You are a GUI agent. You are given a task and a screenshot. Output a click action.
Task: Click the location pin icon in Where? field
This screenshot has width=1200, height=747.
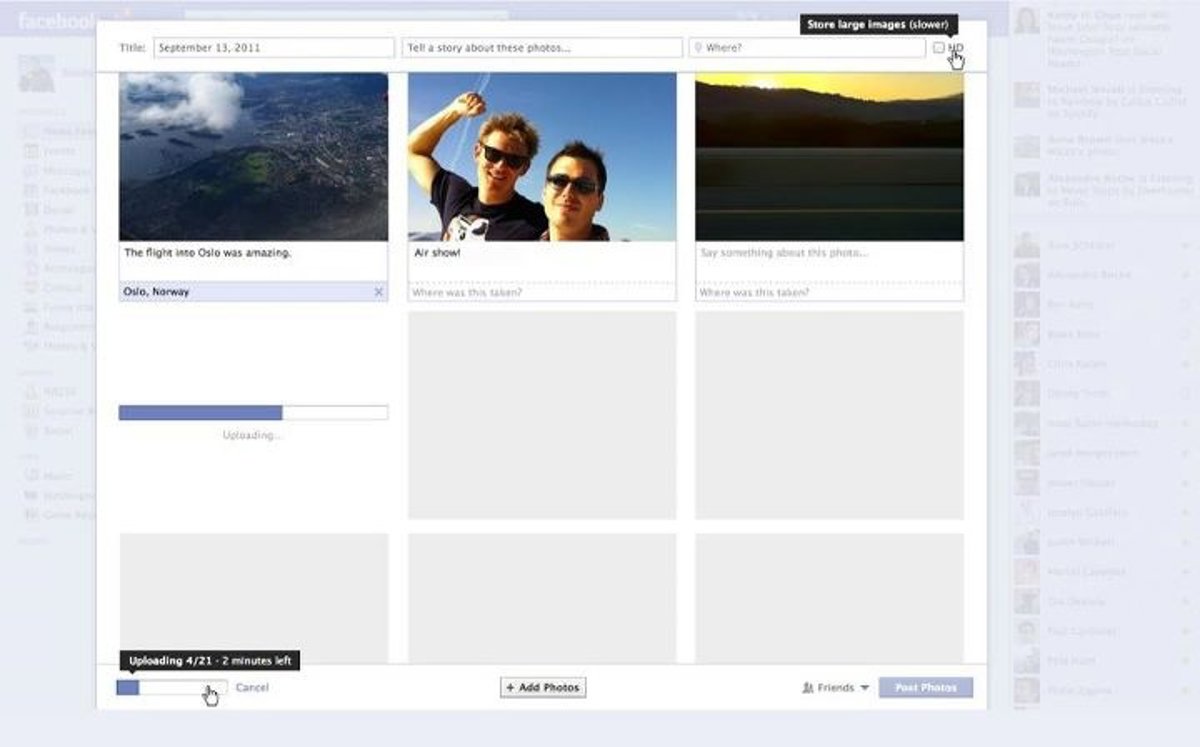point(698,48)
